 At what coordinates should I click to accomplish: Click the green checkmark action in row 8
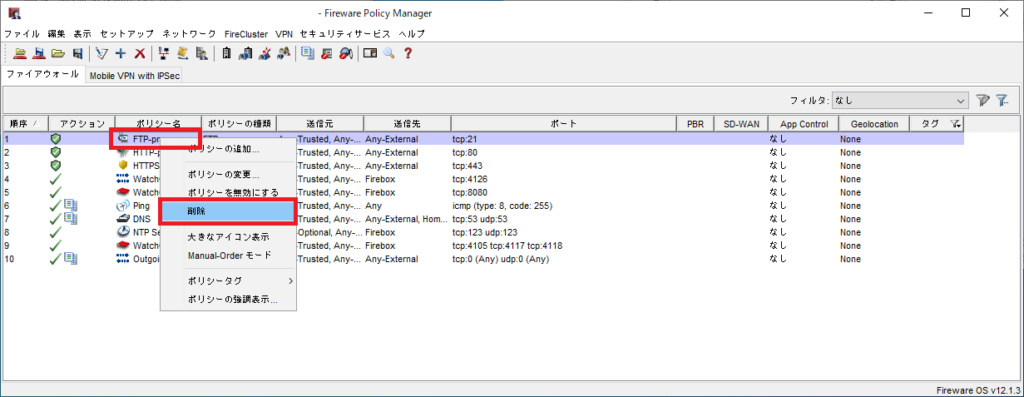(x=56, y=232)
